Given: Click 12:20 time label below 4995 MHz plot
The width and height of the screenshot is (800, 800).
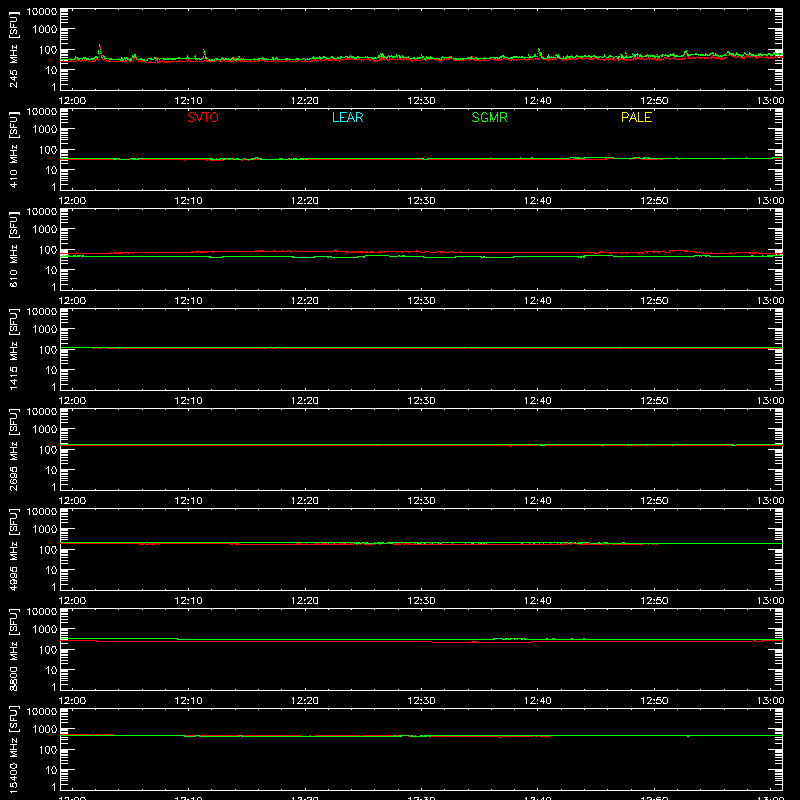Looking at the screenshot, I should click(x=305, y=601).
